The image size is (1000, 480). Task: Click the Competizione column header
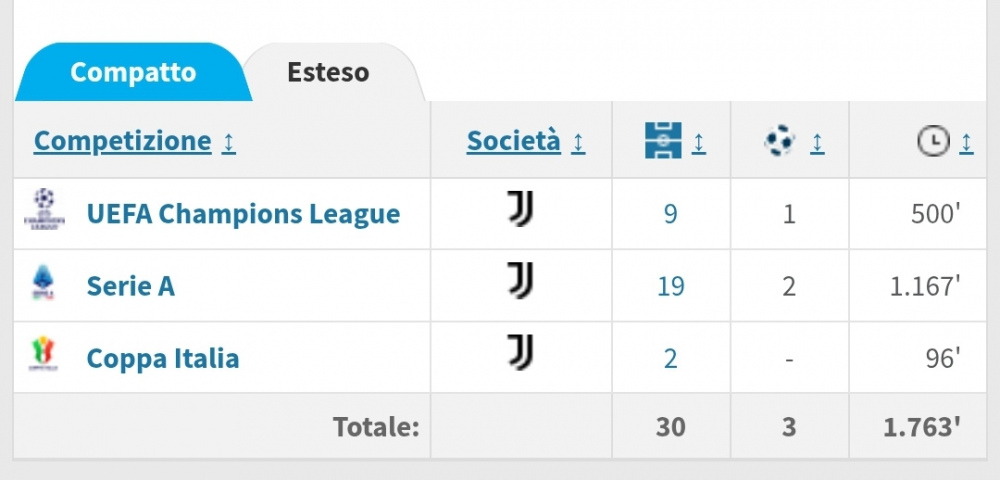coord(122,141)
